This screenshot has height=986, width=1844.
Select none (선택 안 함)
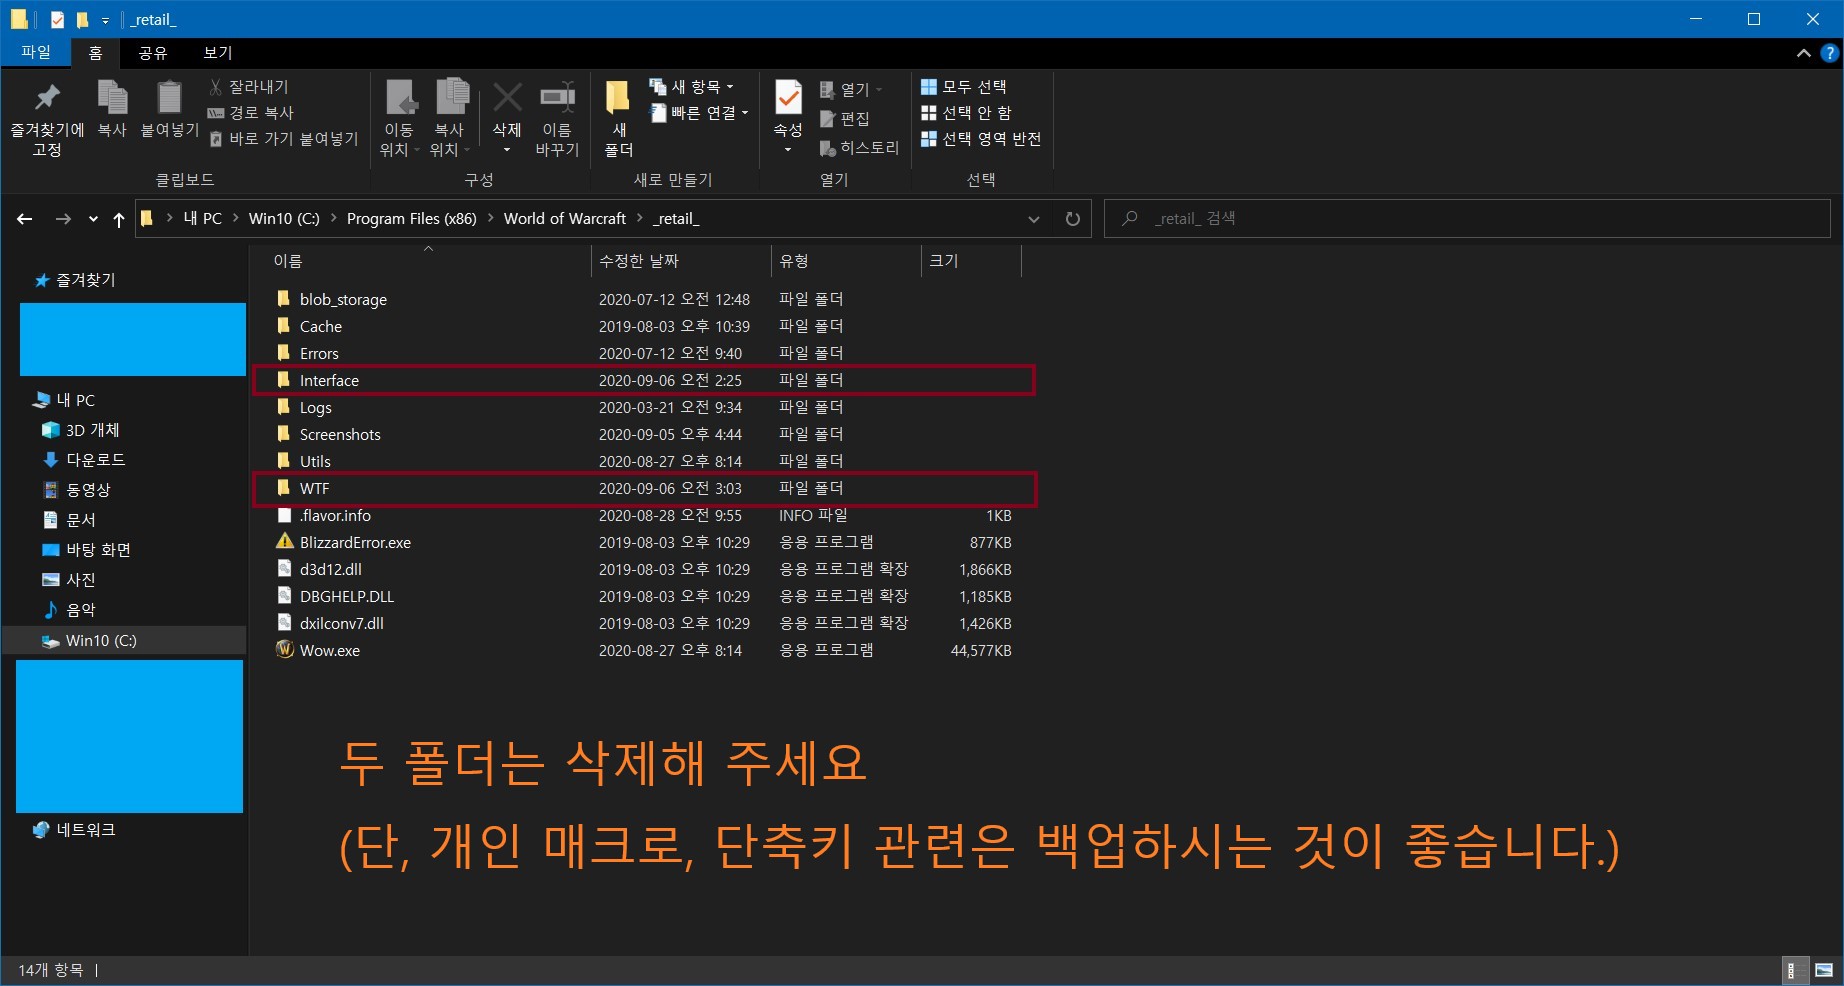point(966,113)
